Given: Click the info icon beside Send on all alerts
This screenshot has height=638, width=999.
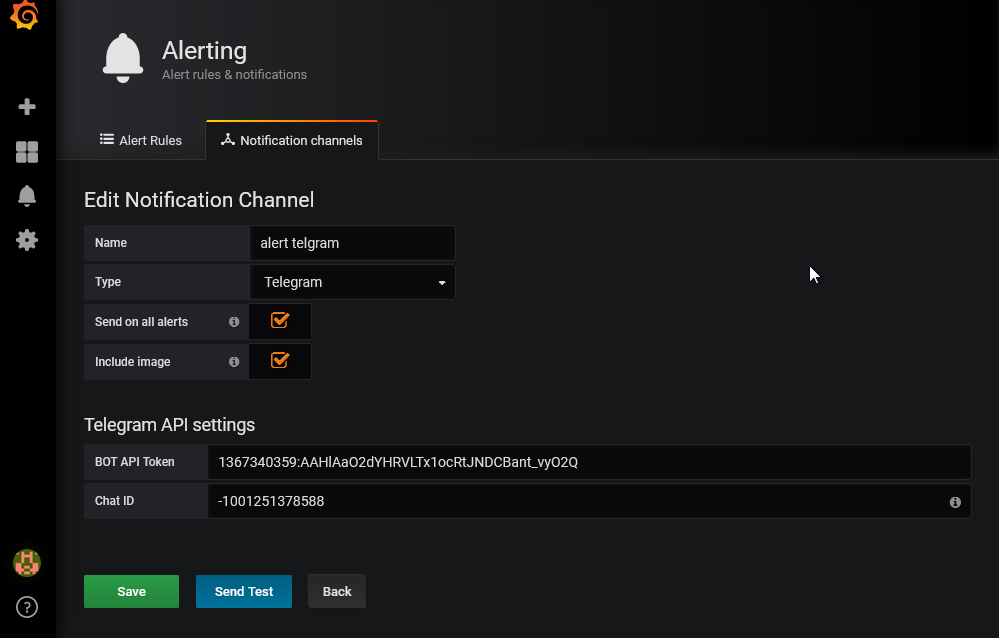Looking at the screenshot, I should [x=233, y=322].
